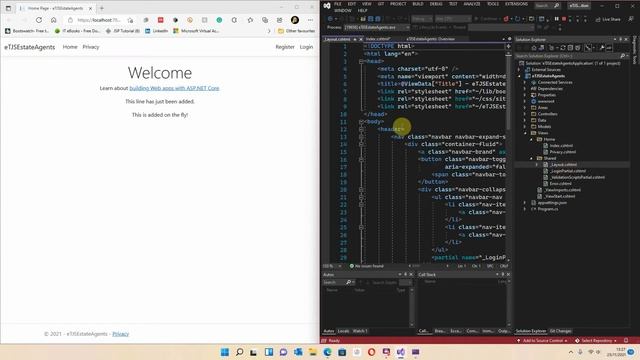Expand the Dependencies node in Solution Explorer
Screen dimensions: 640x360
[x=525, y=89]
